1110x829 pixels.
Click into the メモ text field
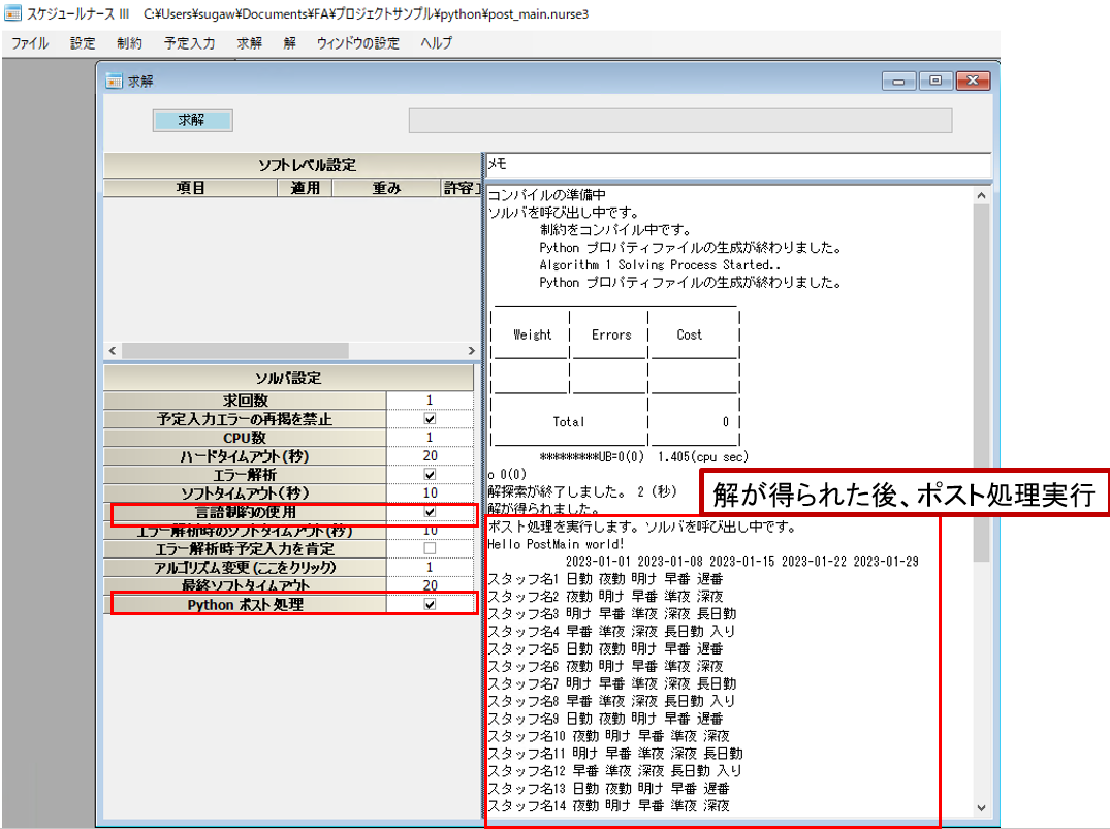(x=736, y=164)
